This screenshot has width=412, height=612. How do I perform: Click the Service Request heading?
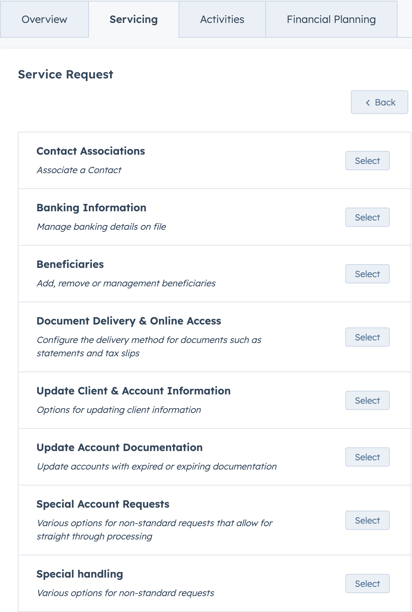click(66, 74)
